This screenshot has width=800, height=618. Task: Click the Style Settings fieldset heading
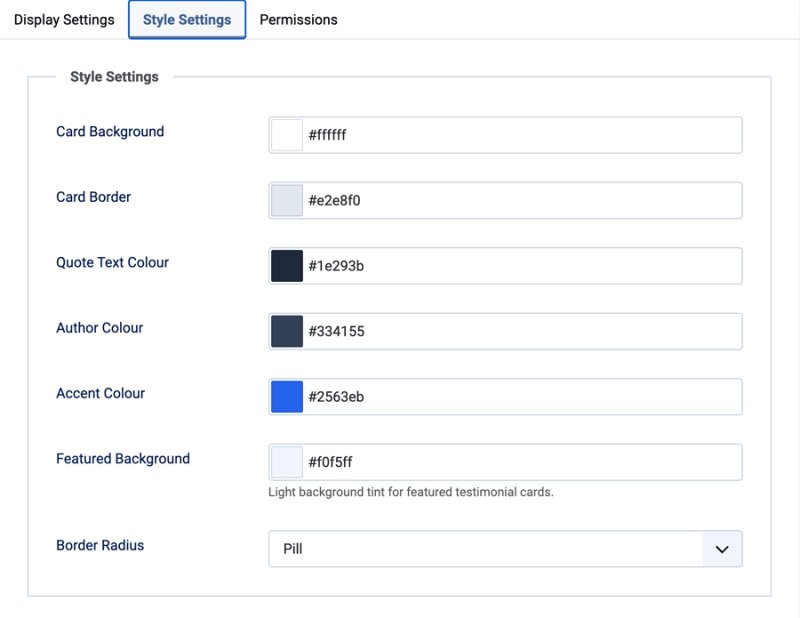(114, 77)
